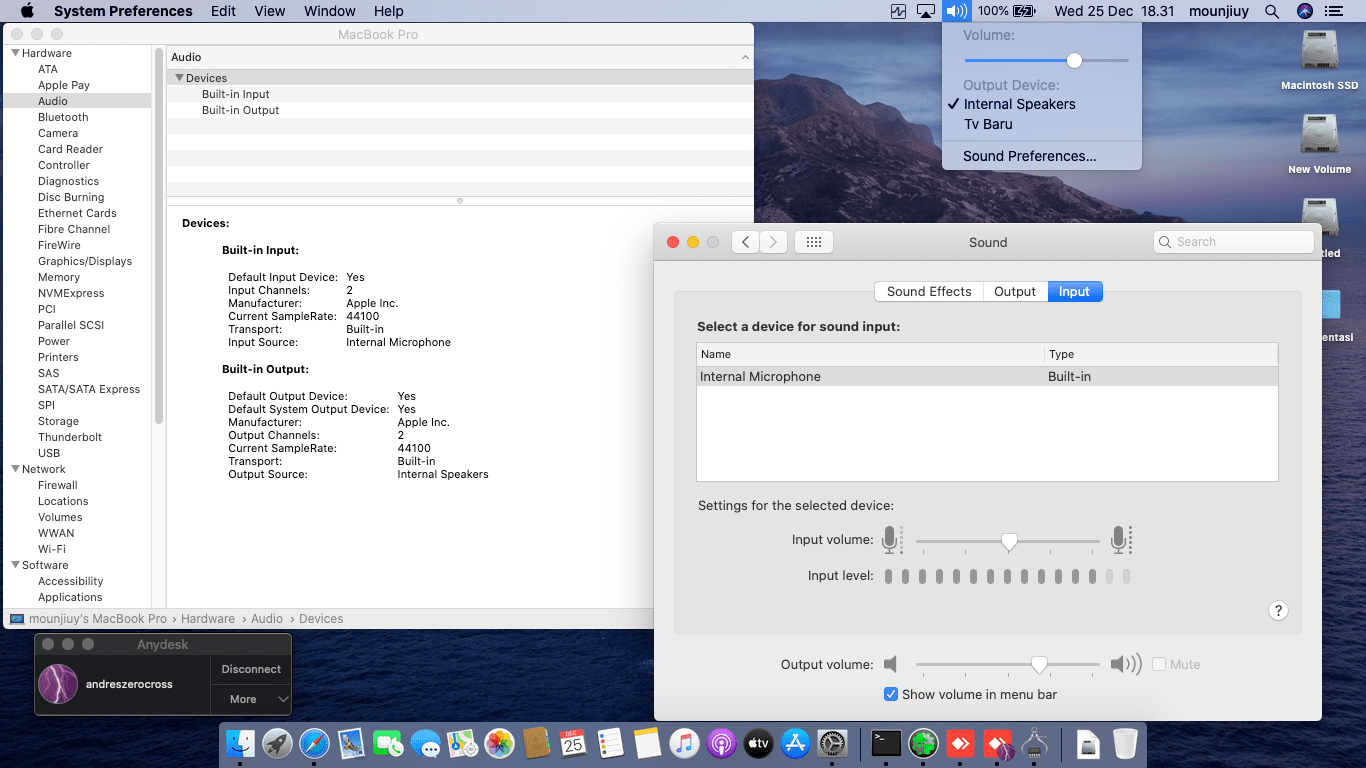Open Photos from the Dock
Image resolution: width=1366 pixels, height=768 pixels.
[x=499, y=743]
